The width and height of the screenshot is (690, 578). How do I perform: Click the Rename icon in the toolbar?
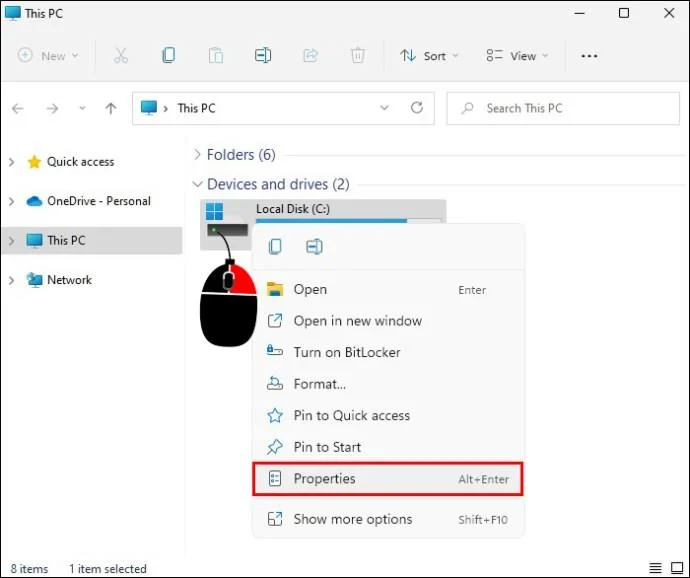(x=263, y=55)
